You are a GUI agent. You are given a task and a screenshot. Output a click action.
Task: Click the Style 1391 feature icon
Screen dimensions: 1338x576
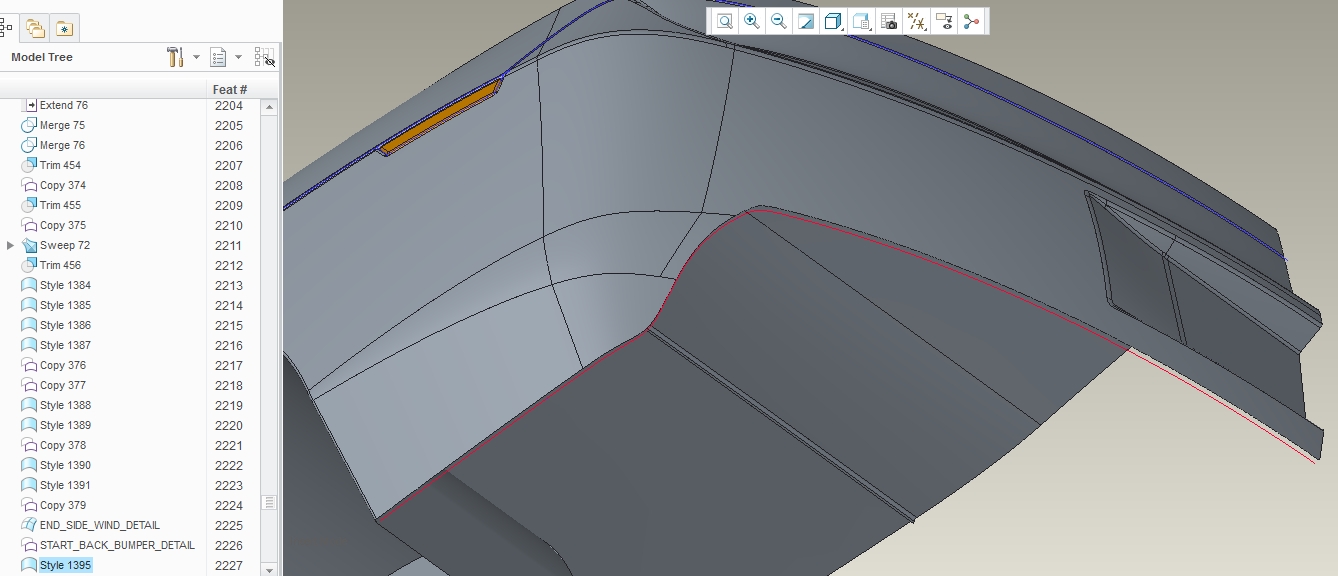[29, 485]
